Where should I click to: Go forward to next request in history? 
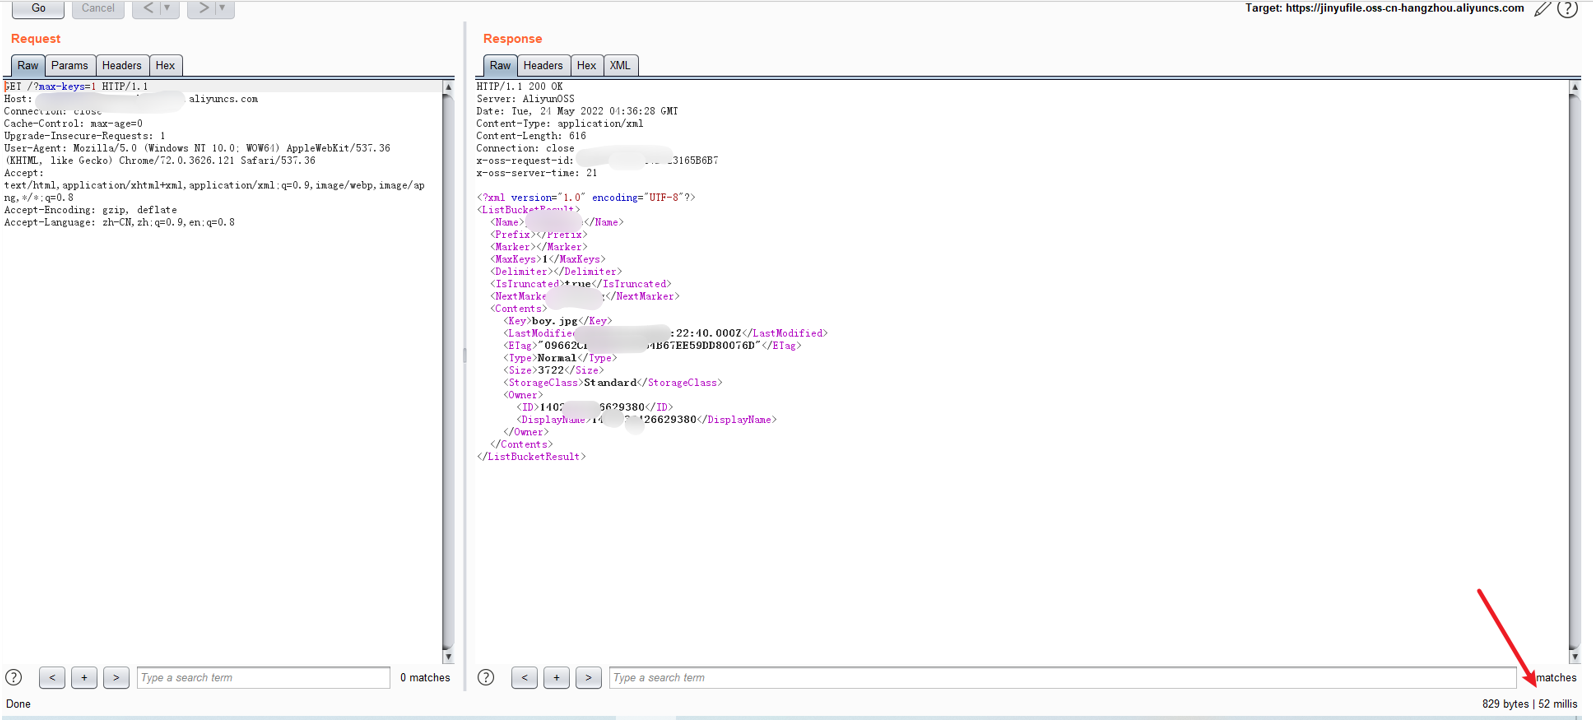pos(203,8)
